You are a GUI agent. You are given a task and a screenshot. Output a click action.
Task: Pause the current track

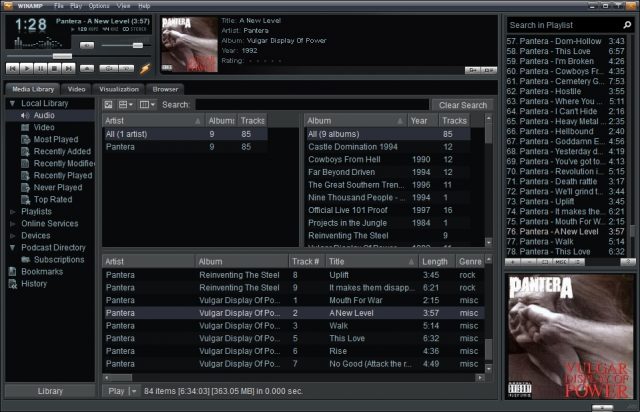pyautogui.click(x=41, y=69)
